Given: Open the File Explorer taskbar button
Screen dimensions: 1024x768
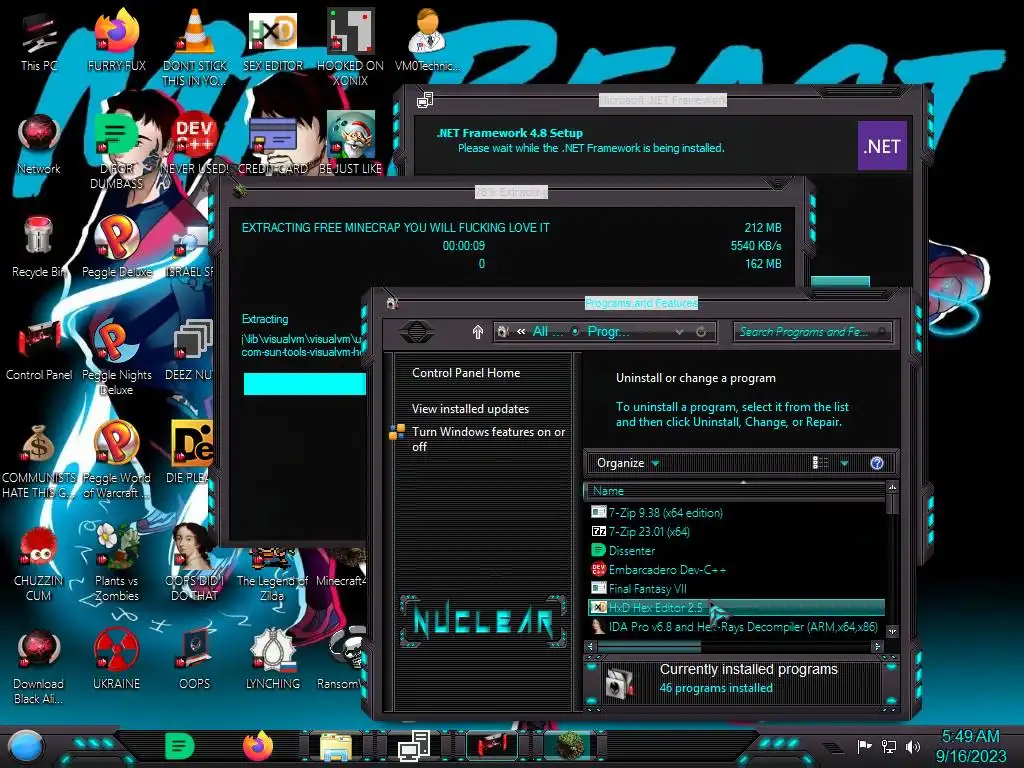Looking at the screenshot, I should pyautogui.click(x=336, y=746).
